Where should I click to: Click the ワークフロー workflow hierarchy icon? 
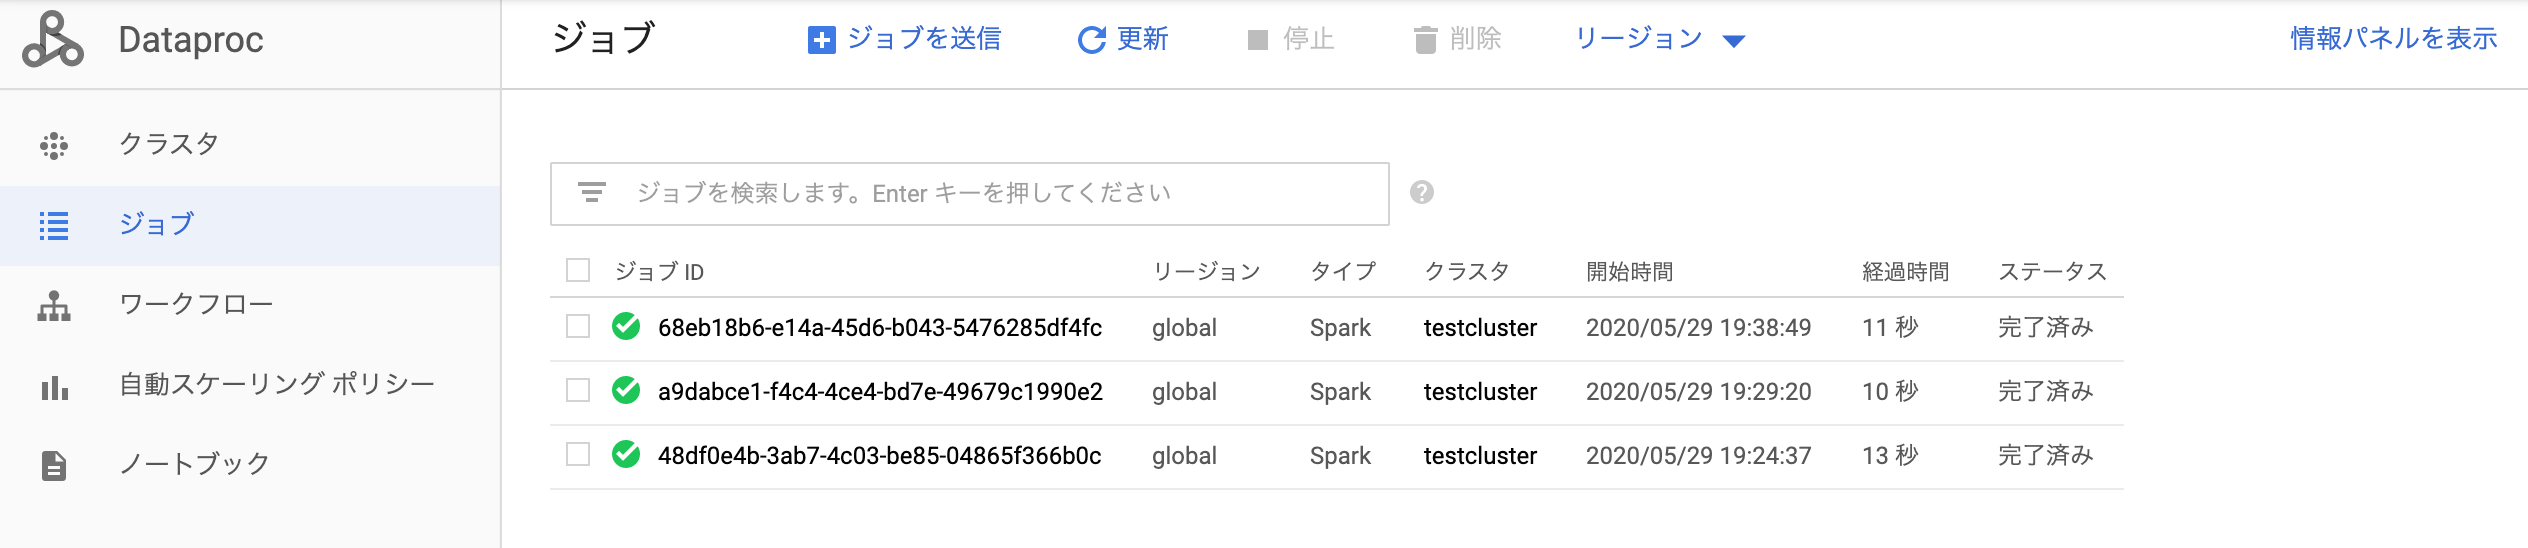(x=54, y=306)
